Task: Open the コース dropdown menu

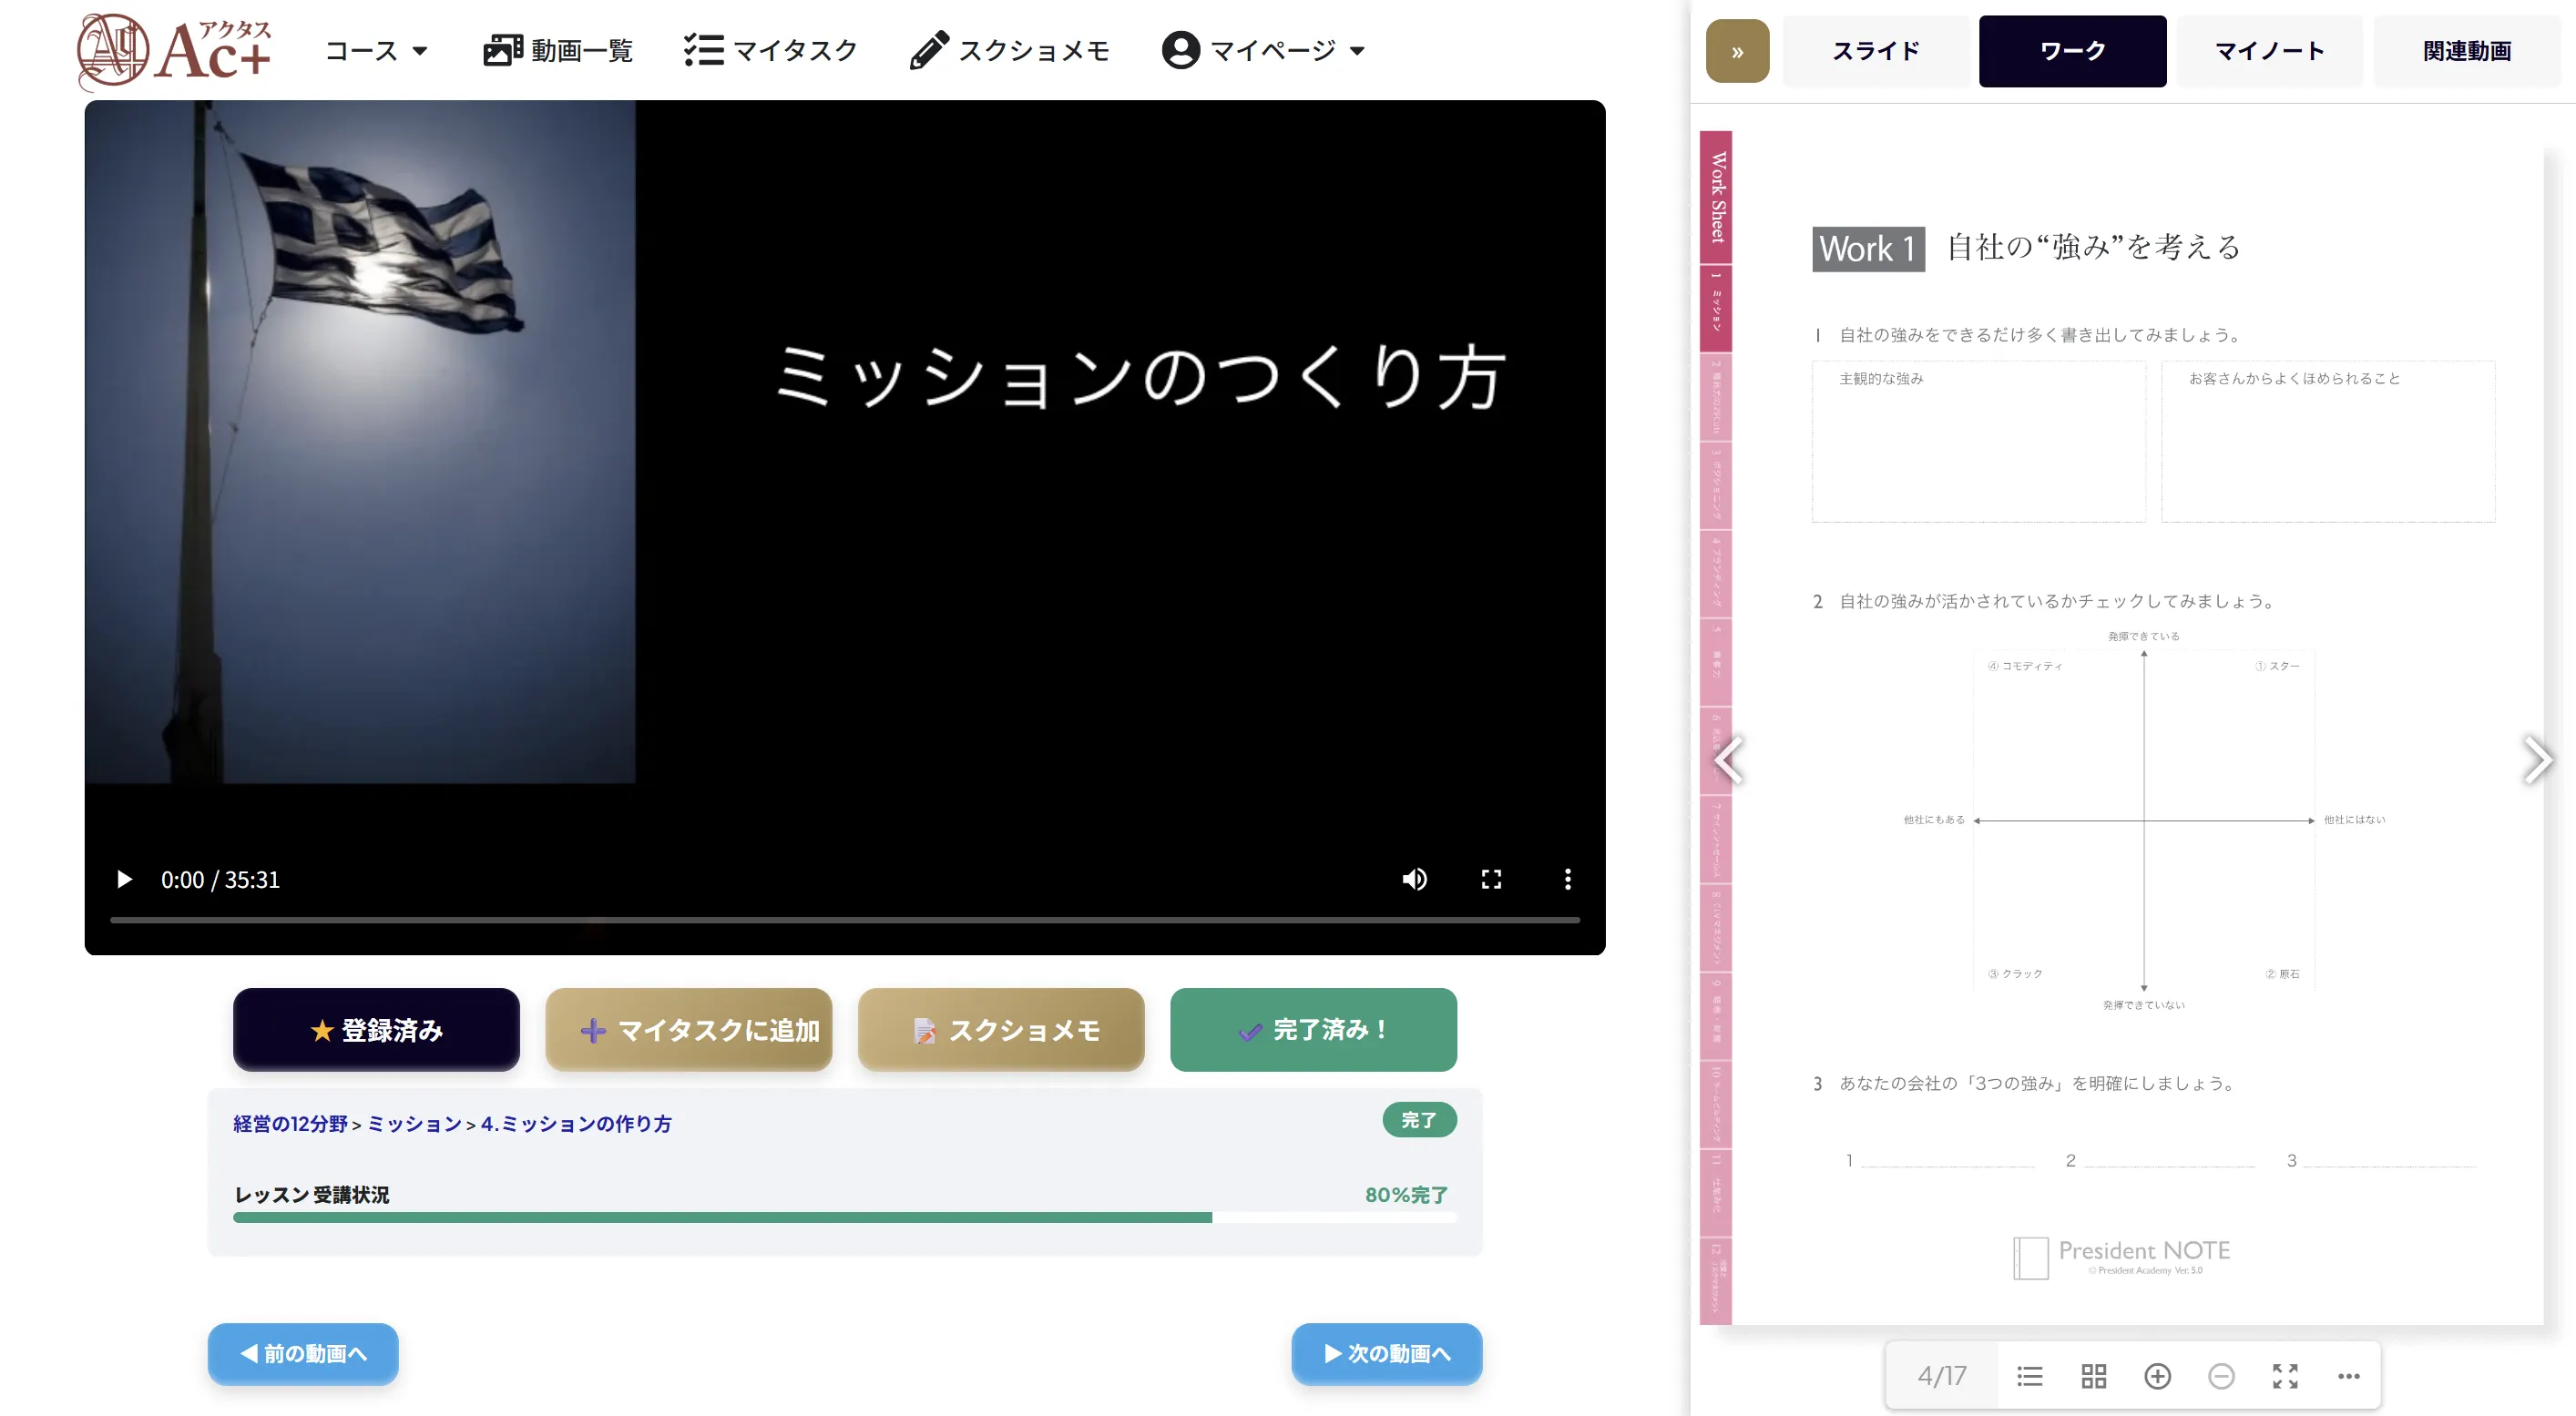Action: pos(376,51)
